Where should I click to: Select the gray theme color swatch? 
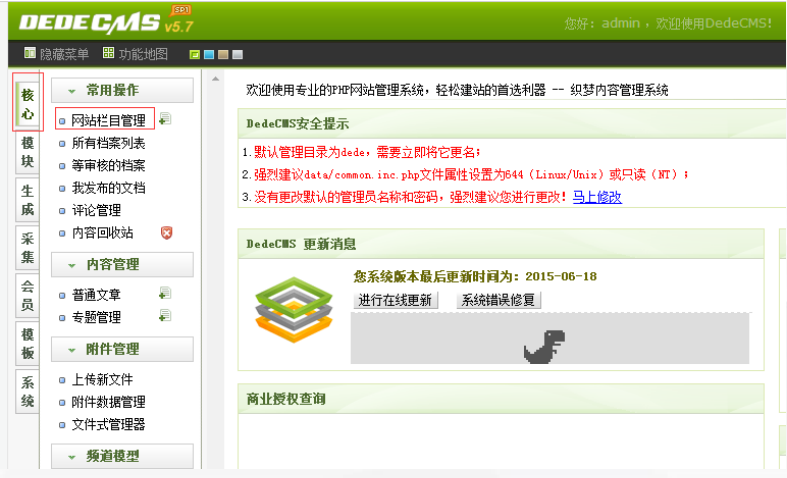pos(238,54)
